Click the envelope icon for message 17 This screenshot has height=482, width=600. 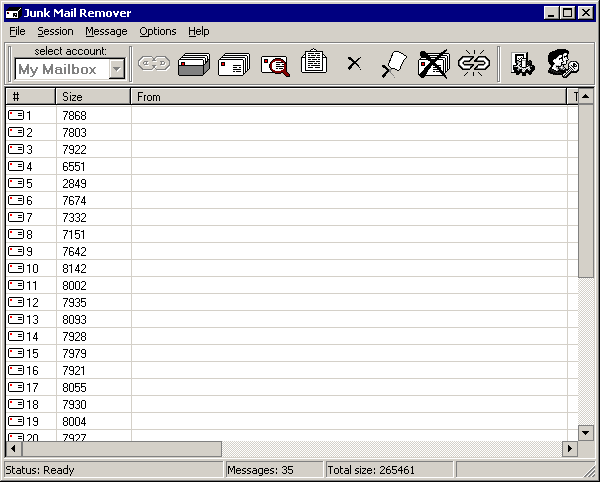click(x=16, y=387)
